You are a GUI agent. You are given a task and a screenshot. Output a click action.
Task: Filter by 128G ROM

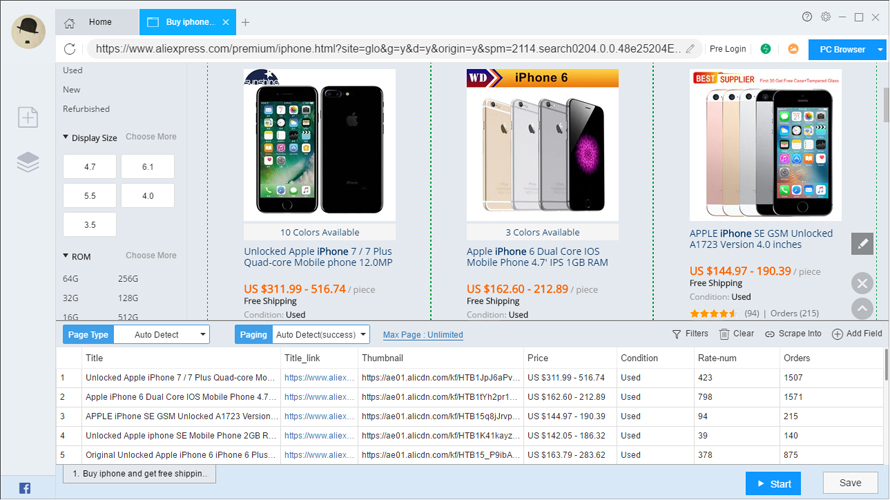tap(128, 298)
